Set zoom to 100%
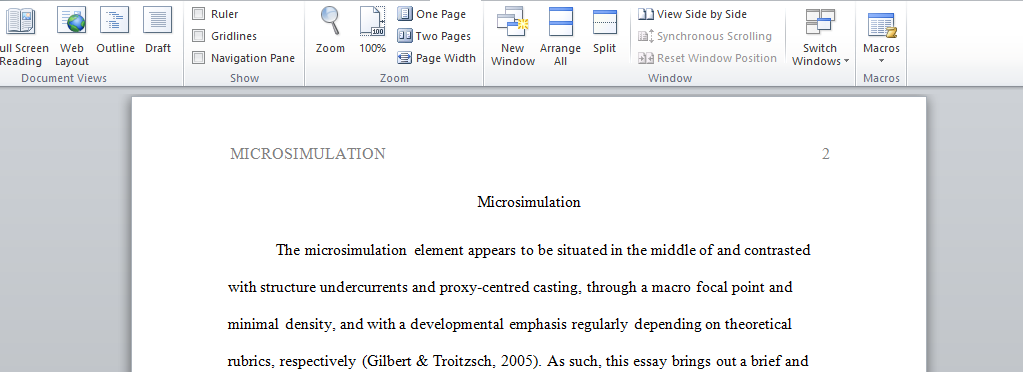Viewport: 1023px width, 372px height. pos(373,31)
